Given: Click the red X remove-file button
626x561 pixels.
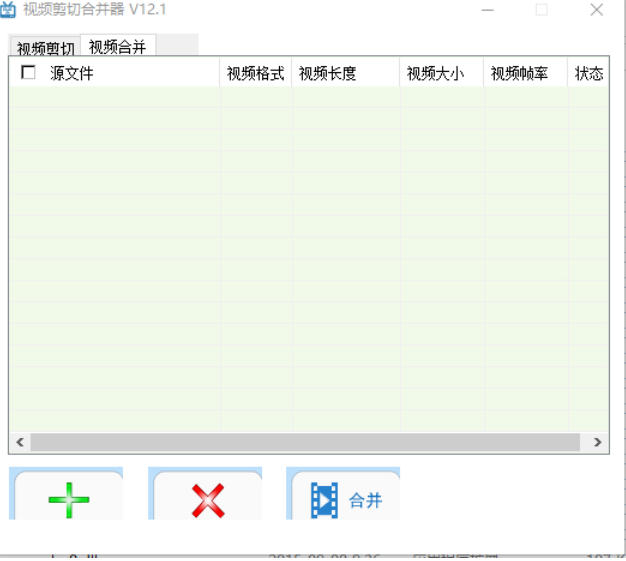Looking at the screenshot, I should click(x=205, y=494).
